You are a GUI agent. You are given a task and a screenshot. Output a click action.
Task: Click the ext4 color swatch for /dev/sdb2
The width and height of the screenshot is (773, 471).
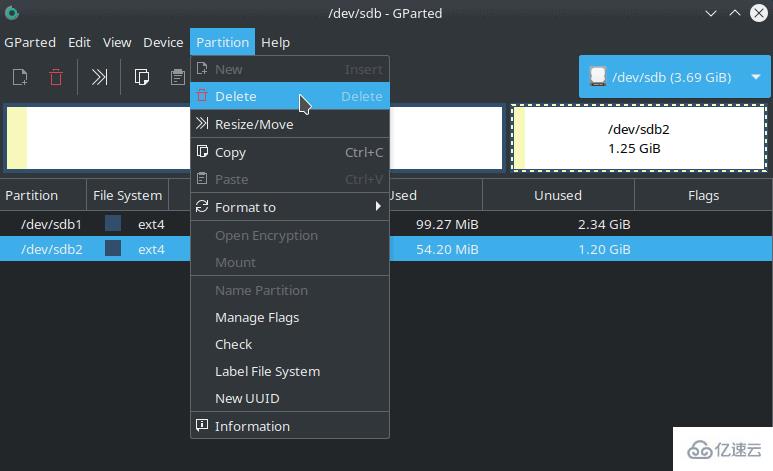(113, 248)
